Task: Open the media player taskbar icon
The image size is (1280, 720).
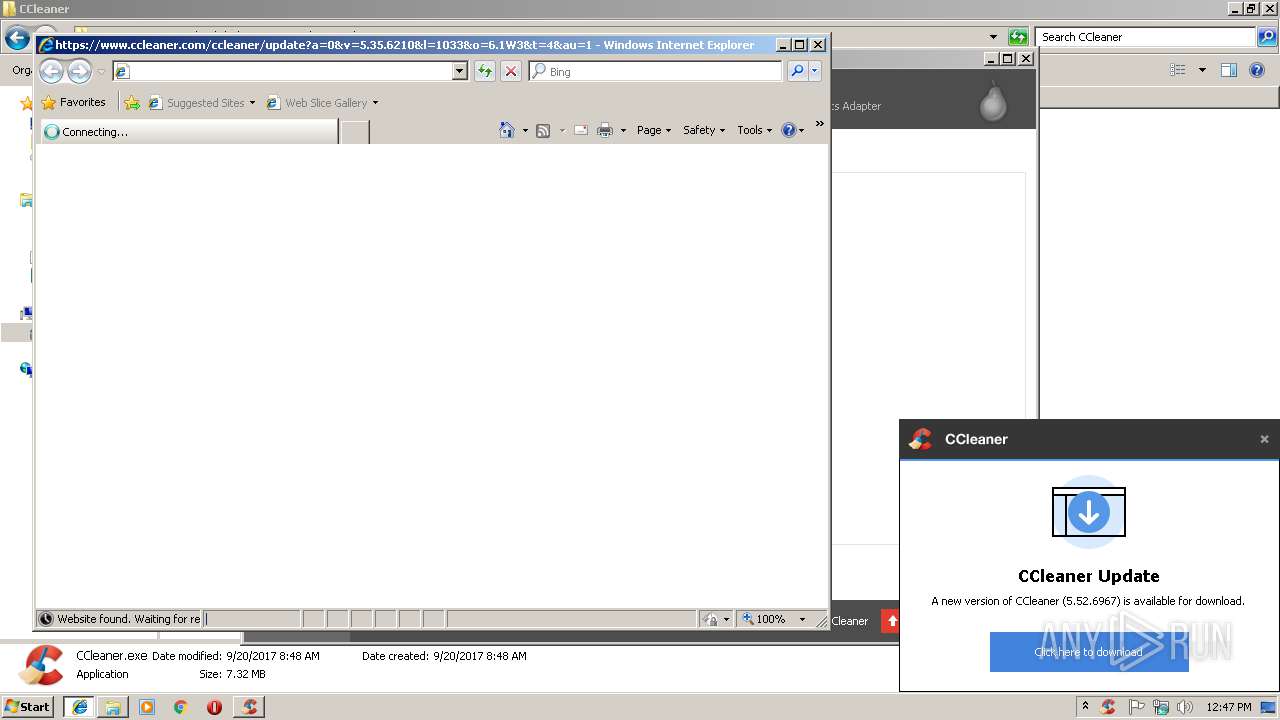Action: [x=147, y=707]
